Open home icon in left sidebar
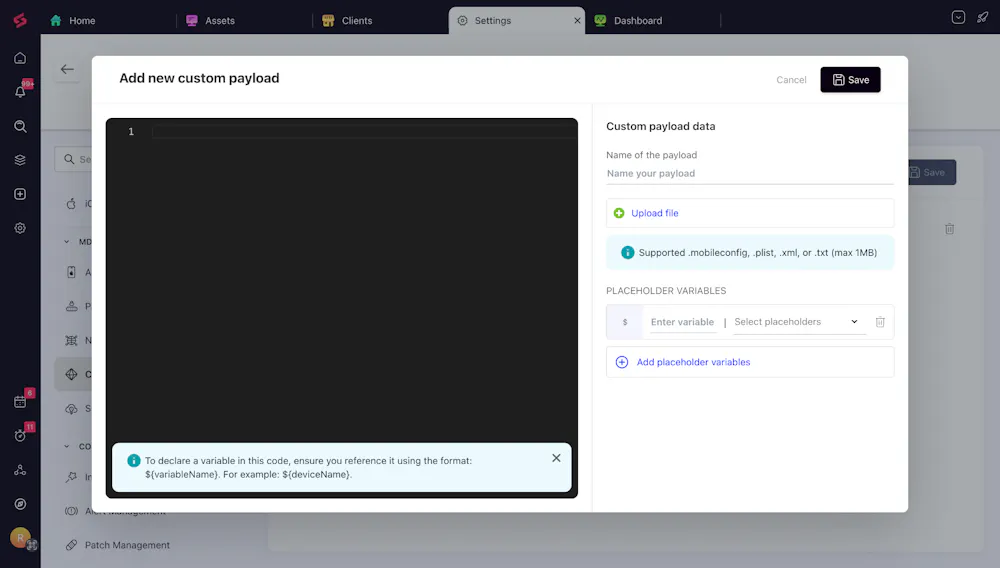Viewport: 1000px width, 568px height. [x=20, y=58]
